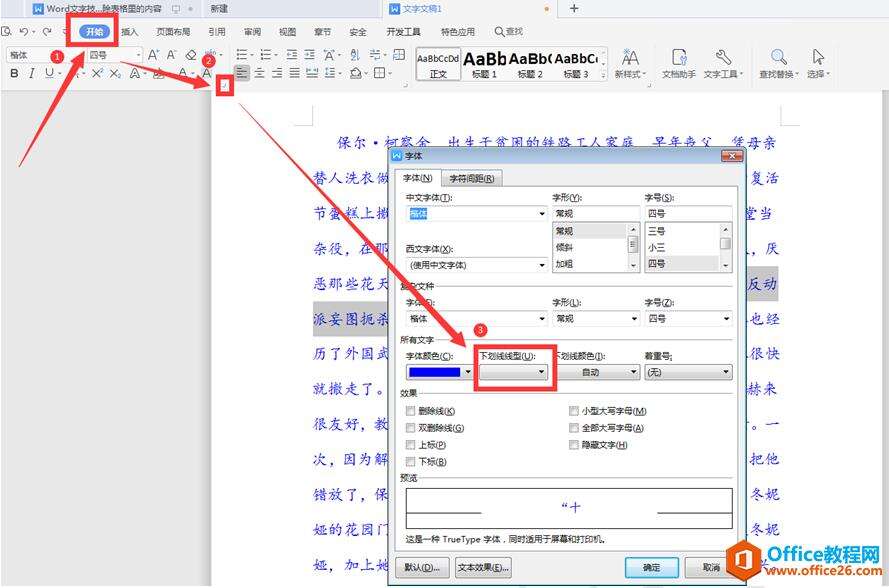Click the 确定 button in font dialog
Viewport: 889px width, 588px height.
click(x=651, y=567)
